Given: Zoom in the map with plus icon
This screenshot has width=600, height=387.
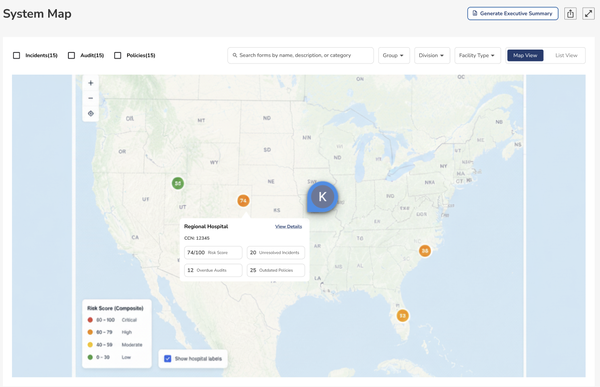Looking at the screenshot, I should pyautogui.click(x=91, y=83).
